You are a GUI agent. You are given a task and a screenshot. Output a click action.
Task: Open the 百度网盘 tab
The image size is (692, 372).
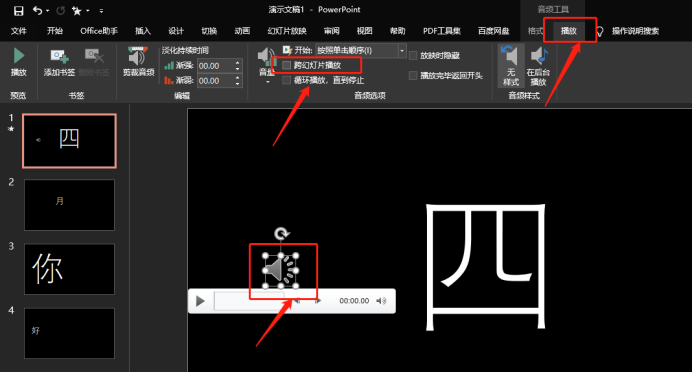(493, 31)
